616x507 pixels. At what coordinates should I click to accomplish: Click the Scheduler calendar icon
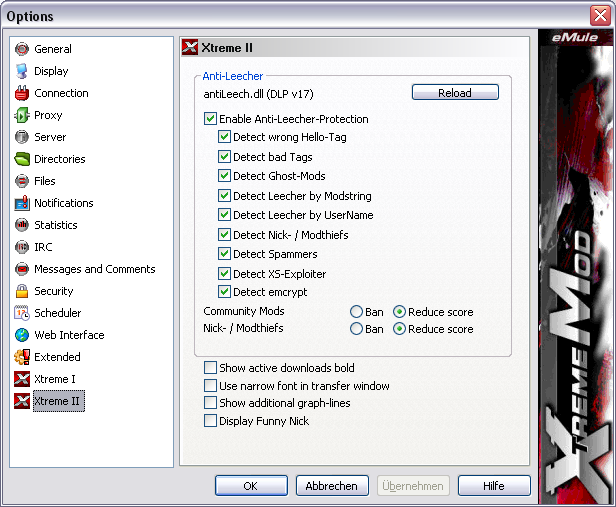pyautogui.click(x=22, y=313)
